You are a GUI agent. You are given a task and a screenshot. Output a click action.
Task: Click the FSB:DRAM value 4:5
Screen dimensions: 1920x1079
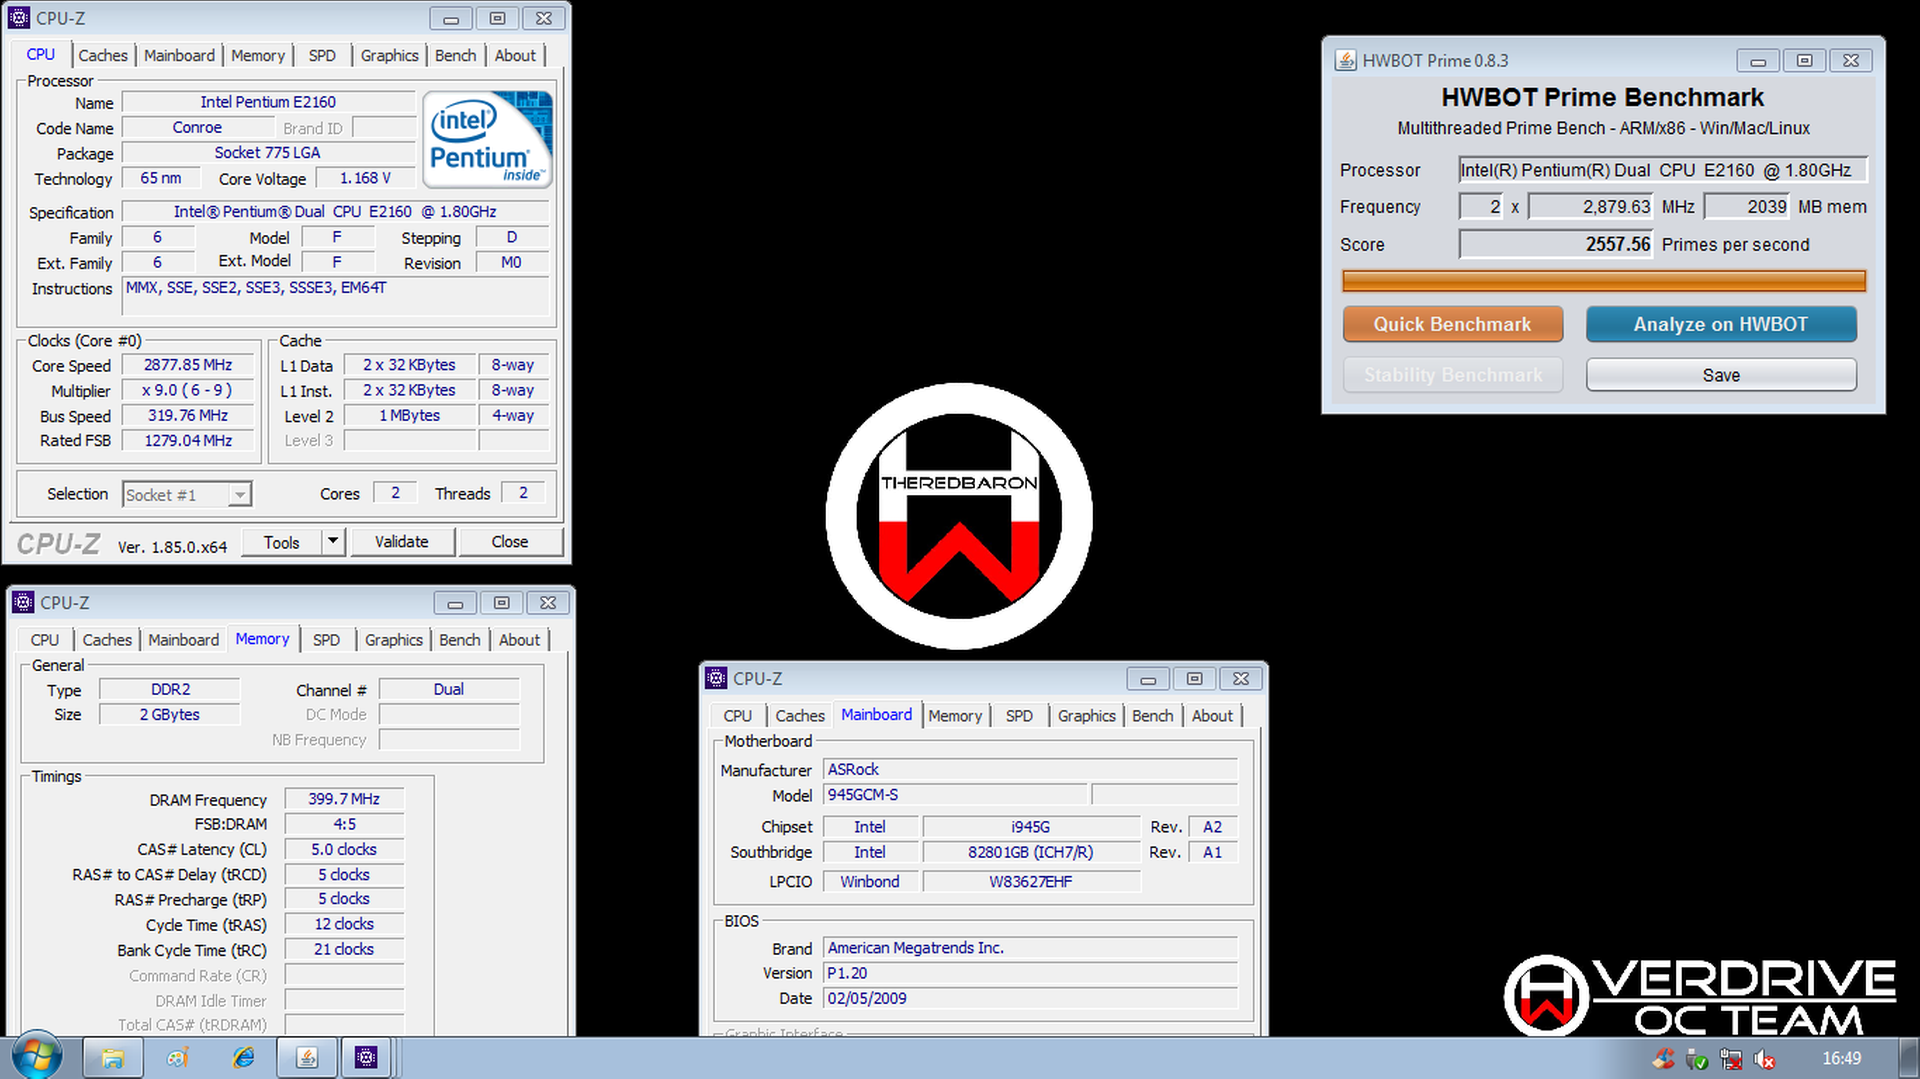[x=344, y=824]
